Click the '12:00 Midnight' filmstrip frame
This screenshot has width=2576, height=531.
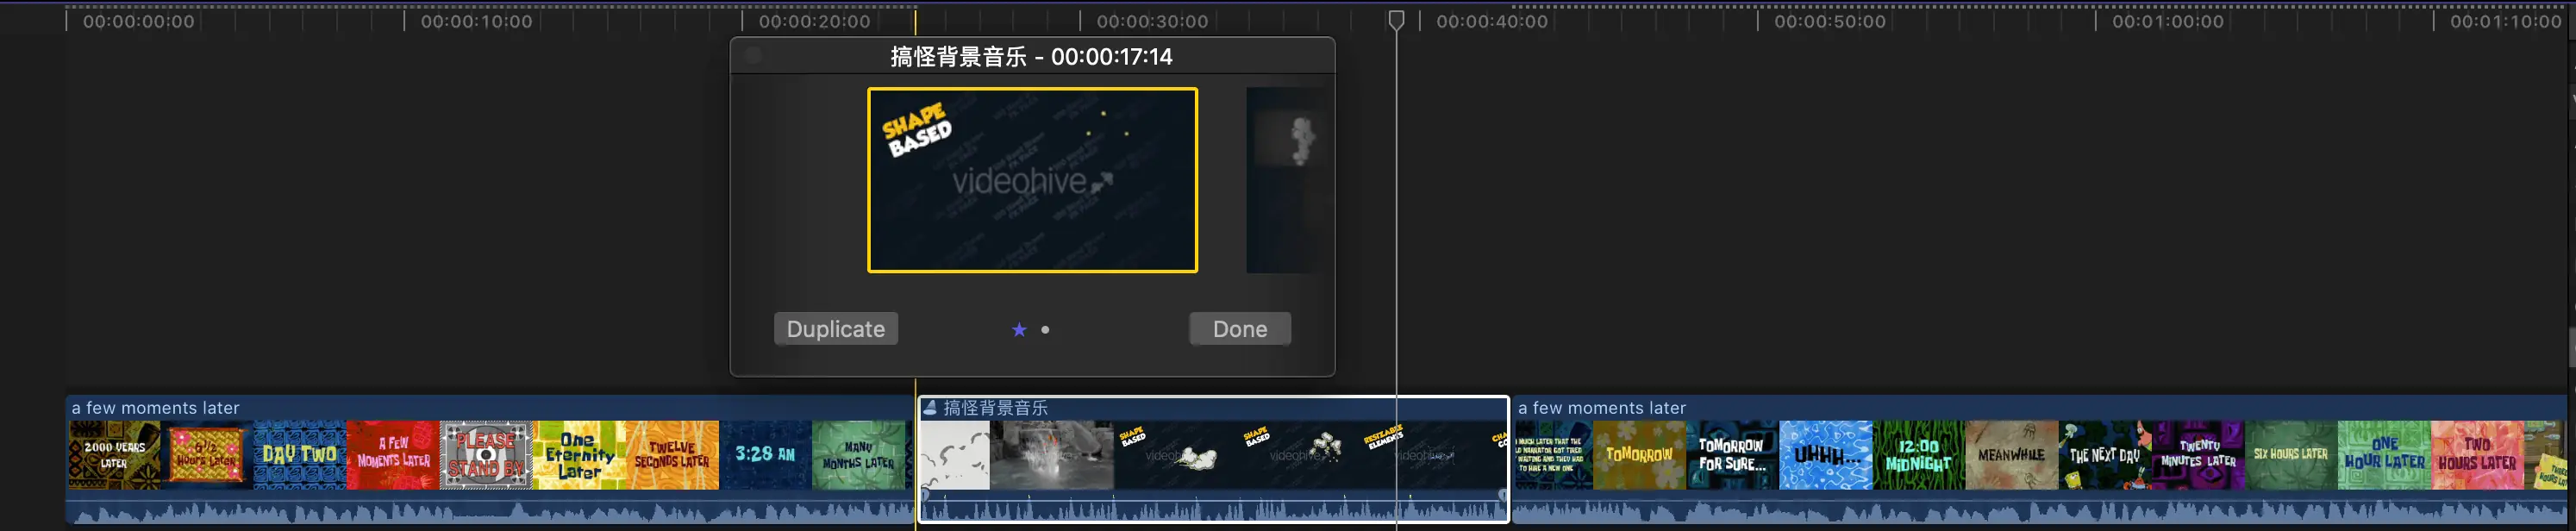pyautogui.click(x=1919, y=455)
